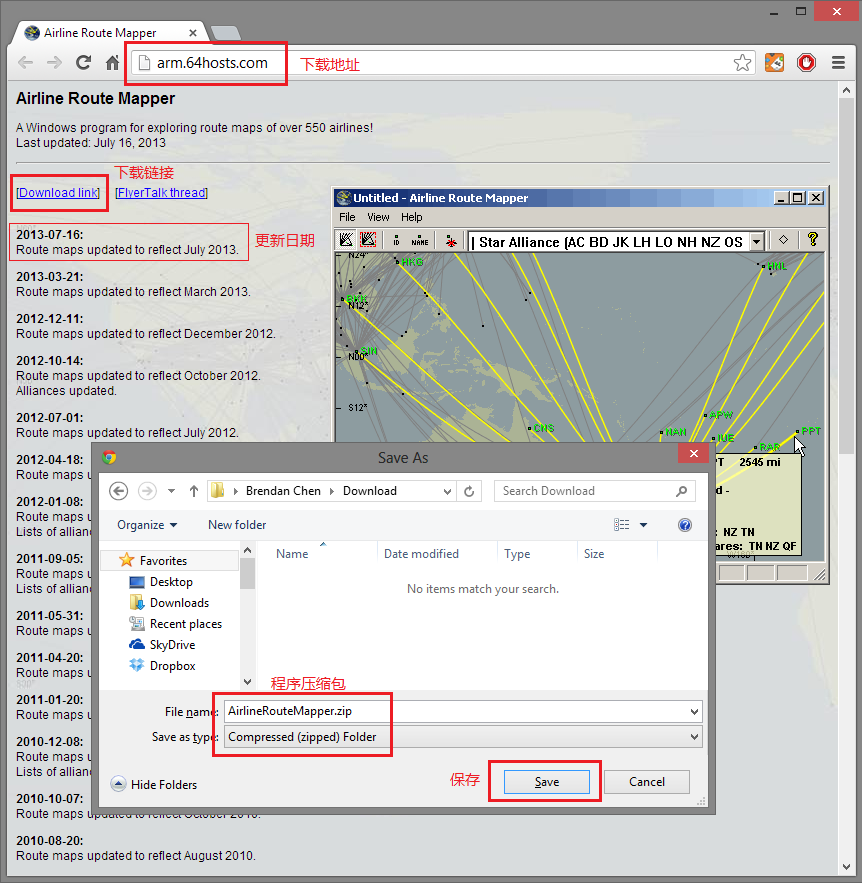Change the view layout icon
The height and width of the screenshot is (883, 862).
pyautogui.click(x=622, y=525)
